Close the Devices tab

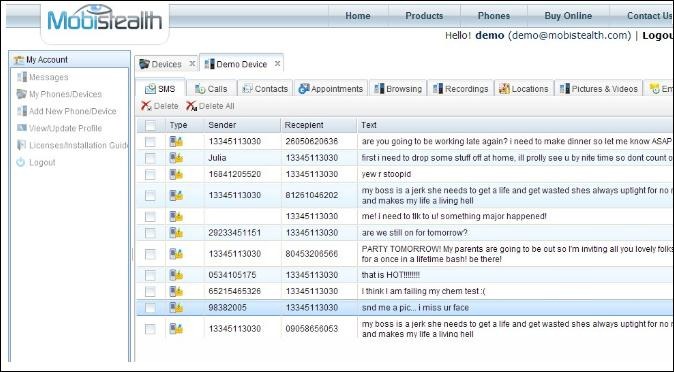pyautogui.click(x=193, y=64)
